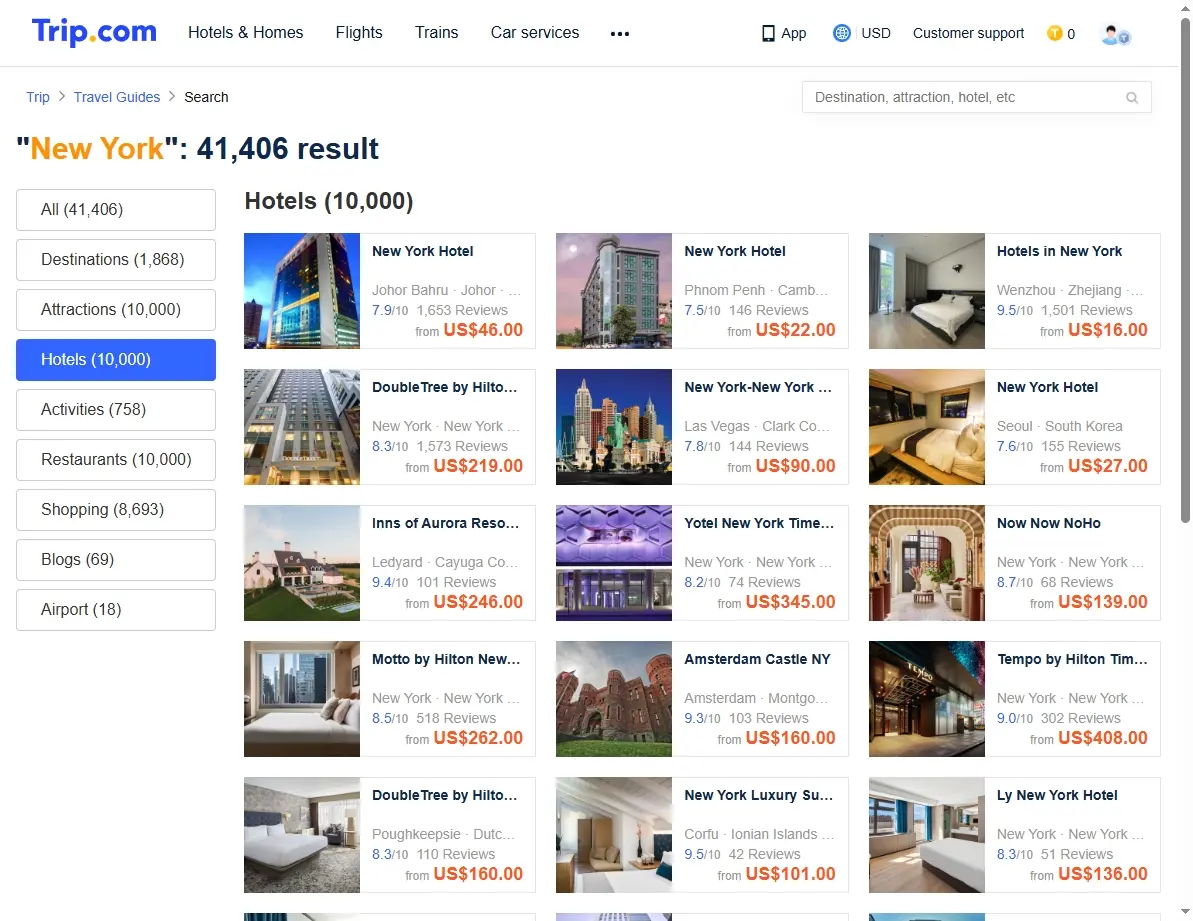Image resolution: width=1193 pixels, height=921 pixels.
Task: Open Hotels & Homes menu
Action: 246,33
